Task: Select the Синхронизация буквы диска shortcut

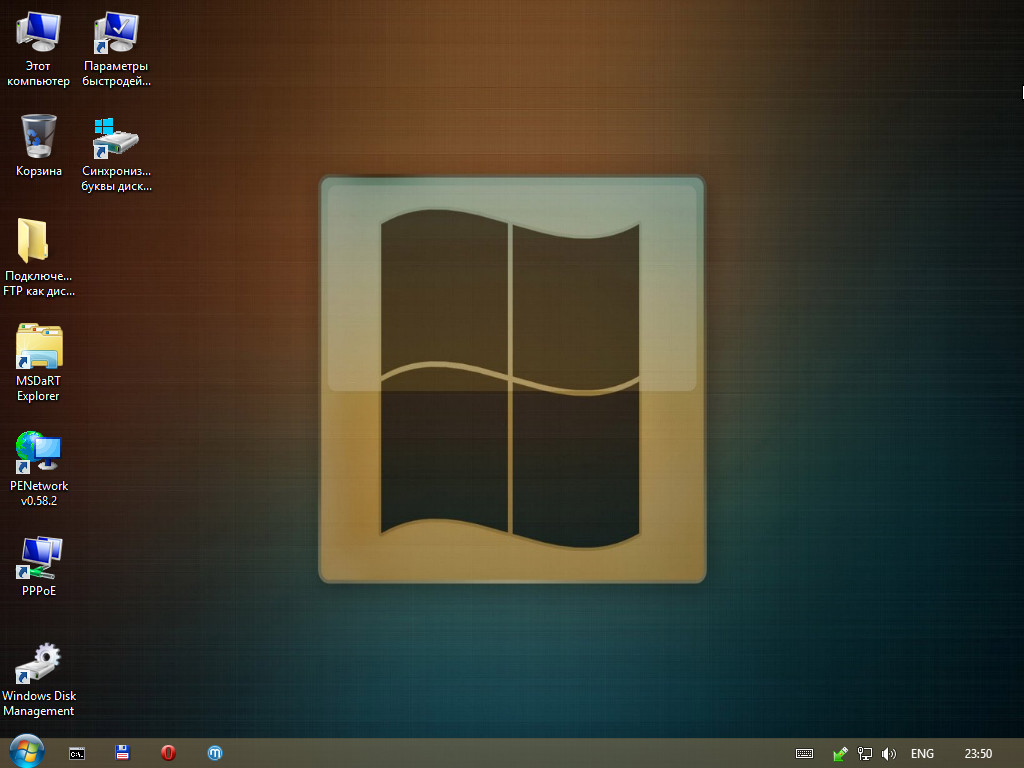Action: click(x=116, y=138)
